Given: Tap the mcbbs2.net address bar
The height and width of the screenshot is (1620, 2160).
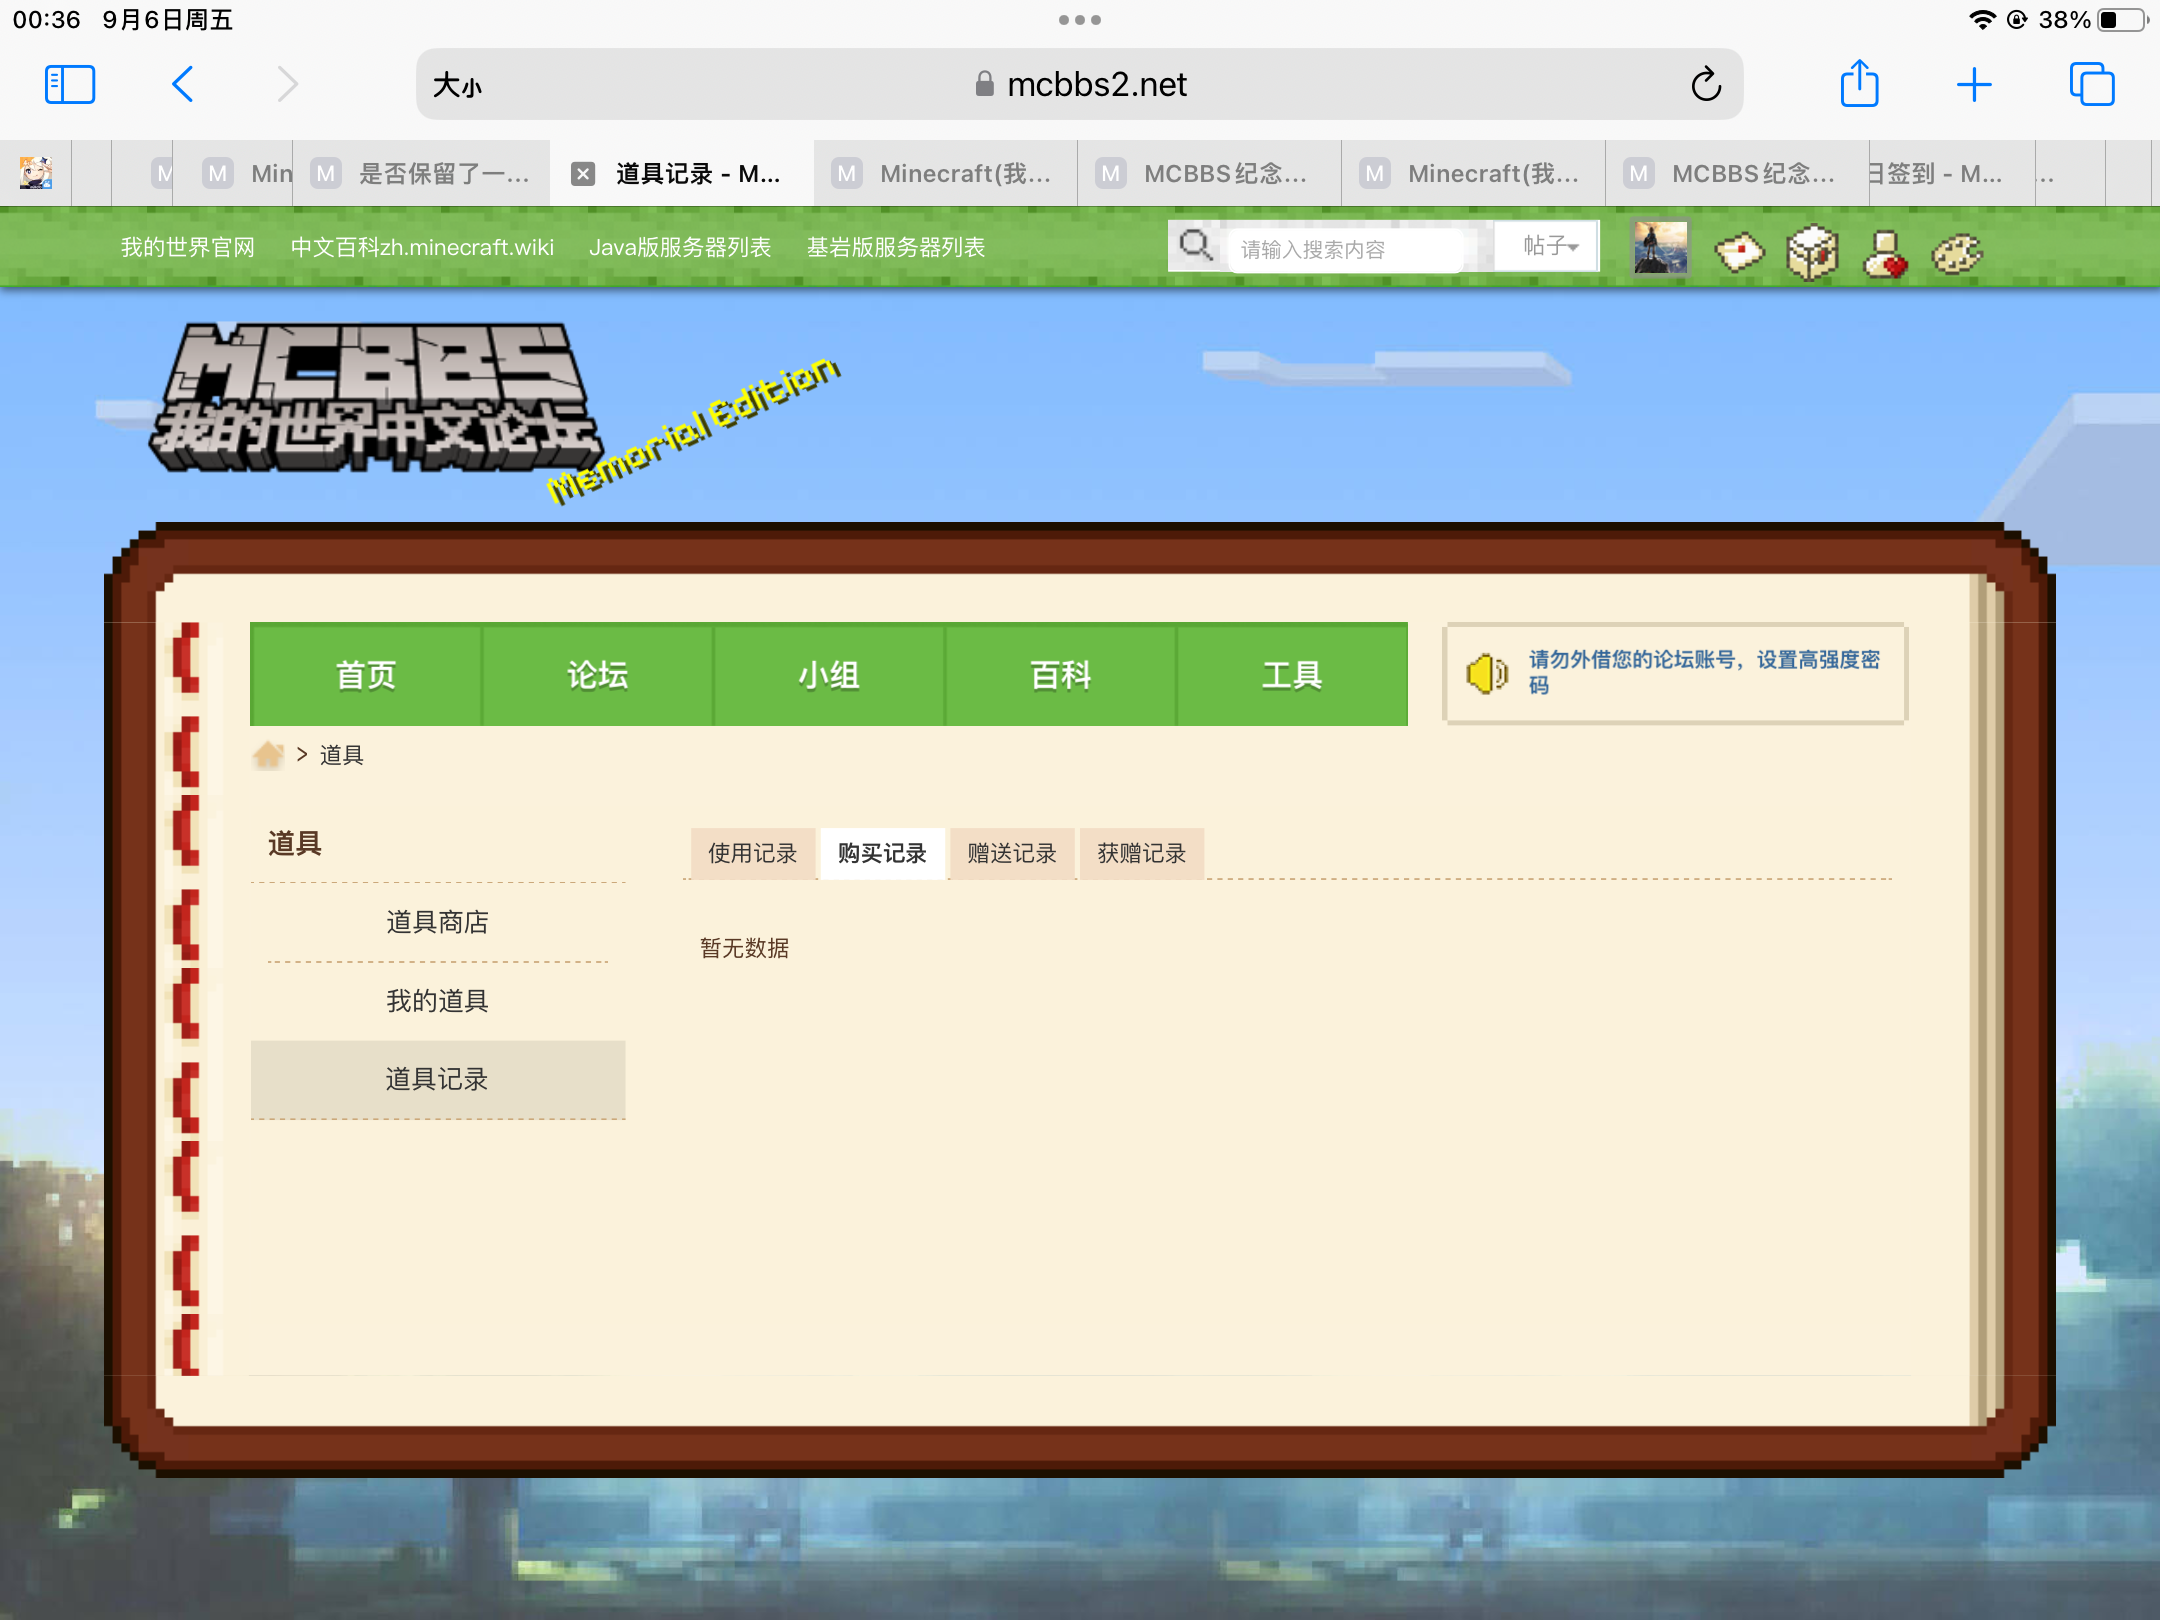Looking at the screenshot, I should (1080, 85).
